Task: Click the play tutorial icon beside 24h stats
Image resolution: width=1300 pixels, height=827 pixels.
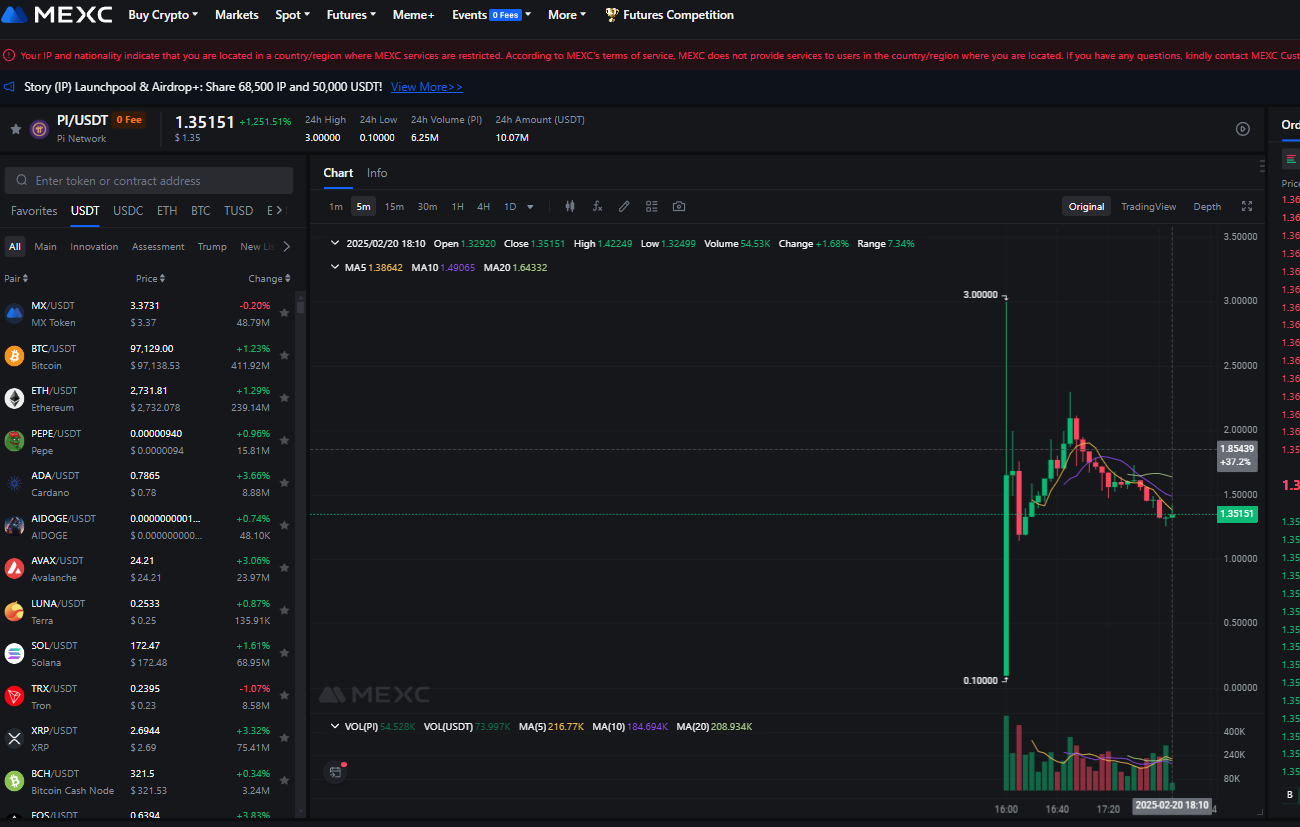Action: click(x=1243, y=129)
